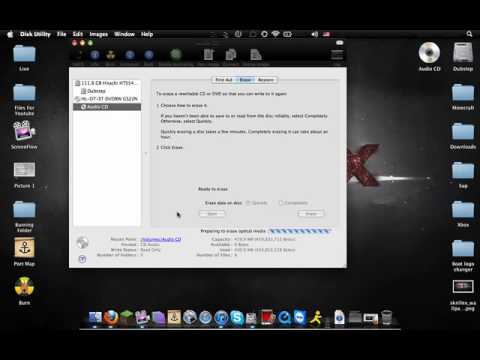The width and height of the screenshot is (480, 360).
Task: Select the Completely erase radio button
Action: 280,203
